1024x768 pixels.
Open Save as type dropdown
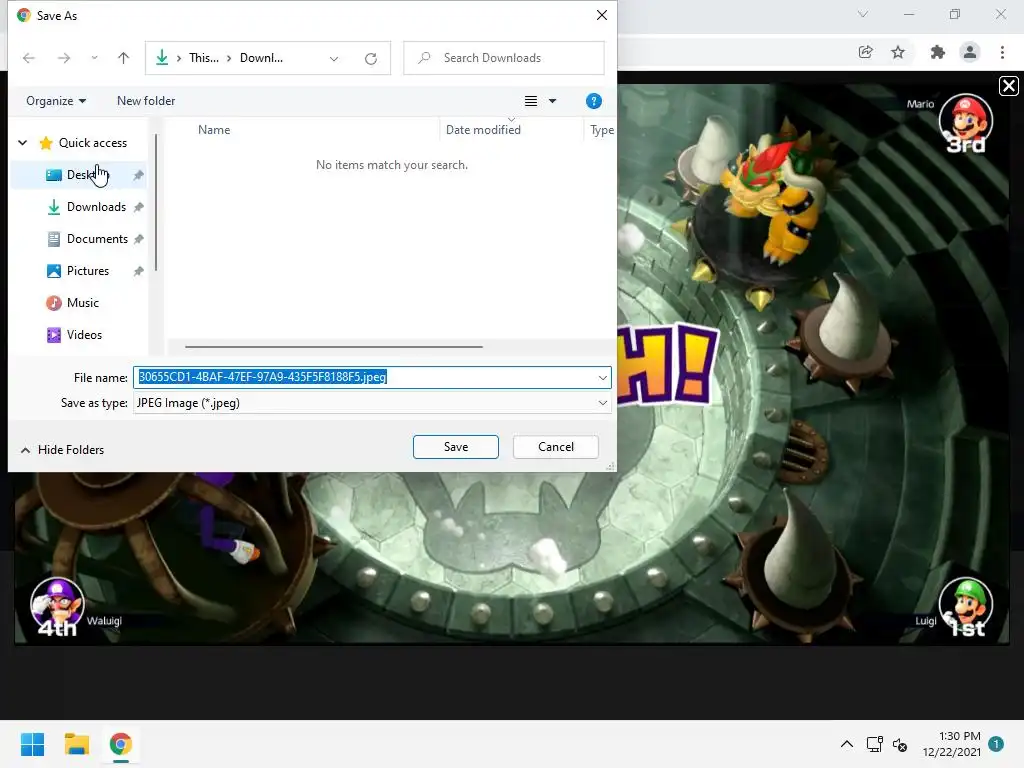click(372, 403)
